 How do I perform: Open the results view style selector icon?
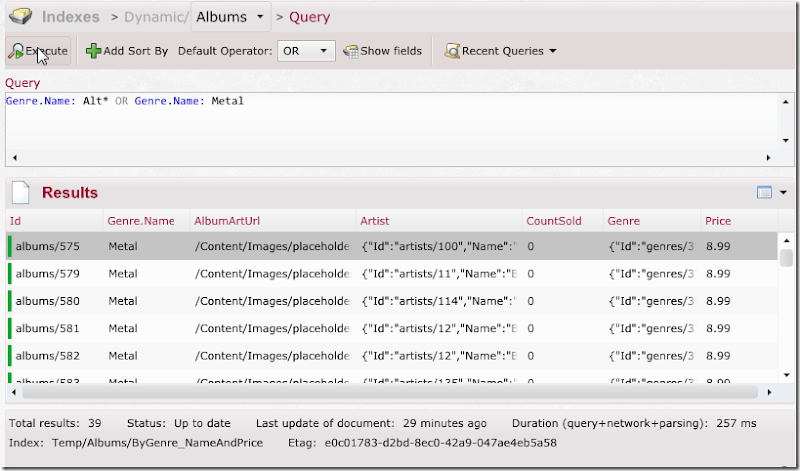[765, 192]
